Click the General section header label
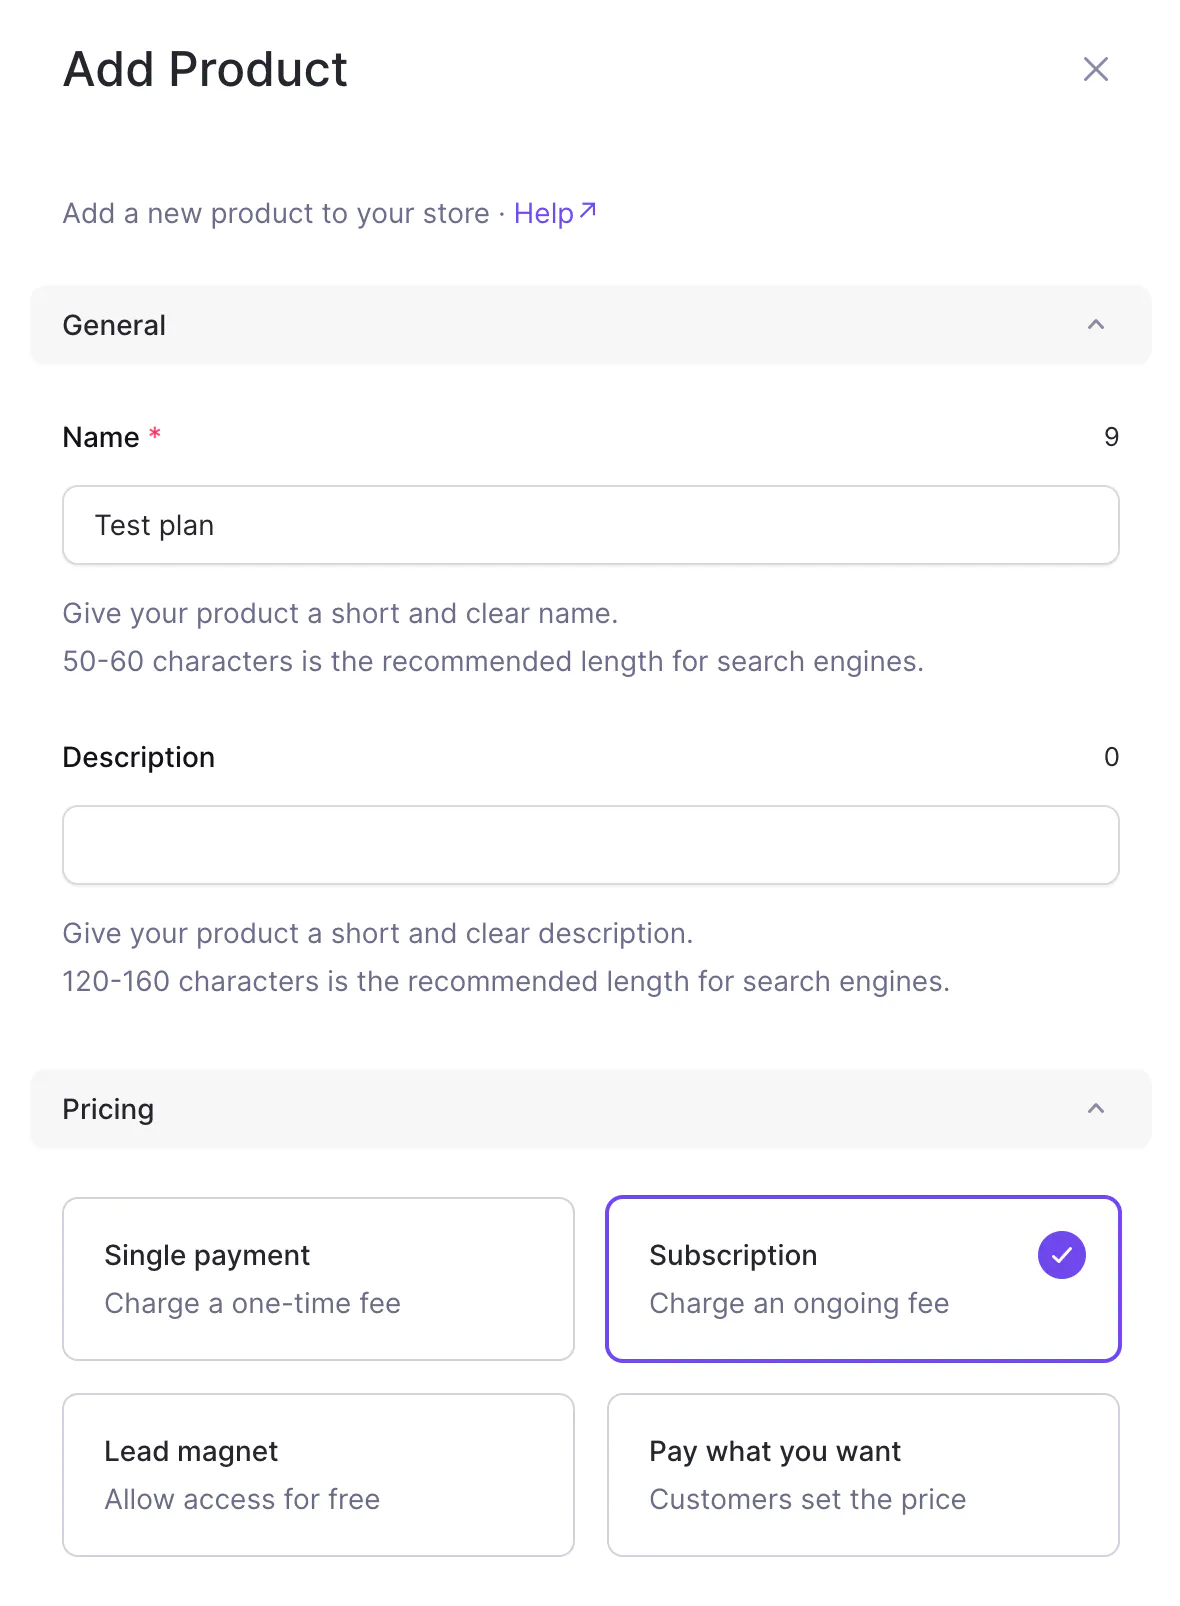Viewport: 1180px width, 1606px height. pos(114,325)
